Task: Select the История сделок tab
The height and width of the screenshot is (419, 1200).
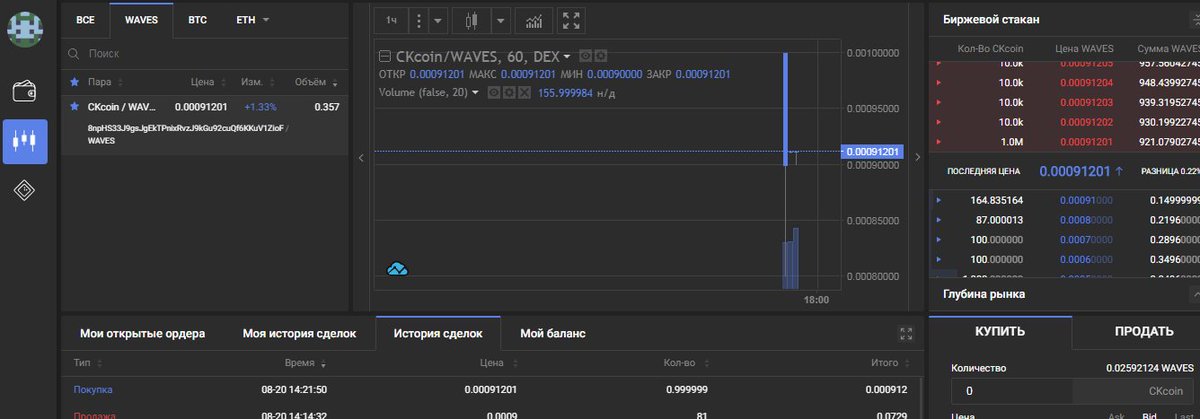Action: 438,333
